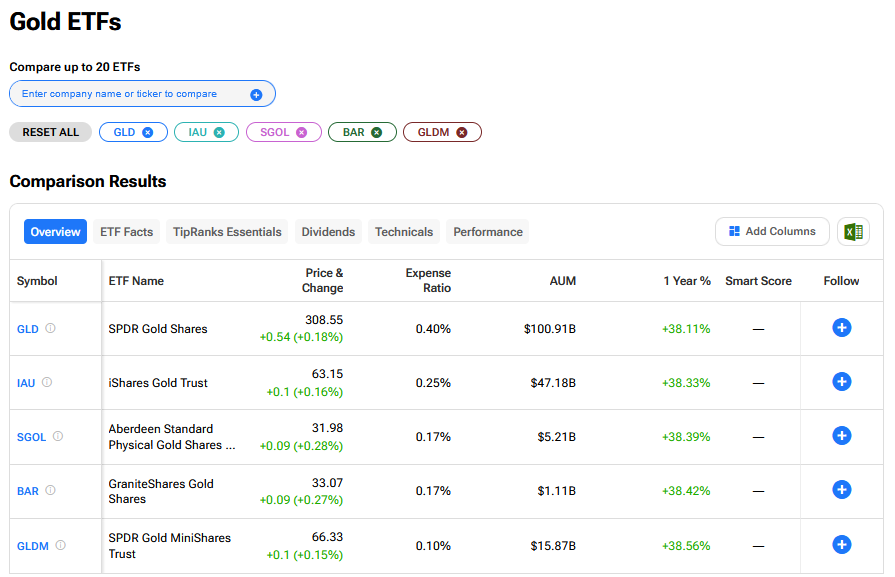Image resolution: width=895 pixels, height=577 pixels.
Task: Remove GLD chip using its x icon
Action: point(148,132)
